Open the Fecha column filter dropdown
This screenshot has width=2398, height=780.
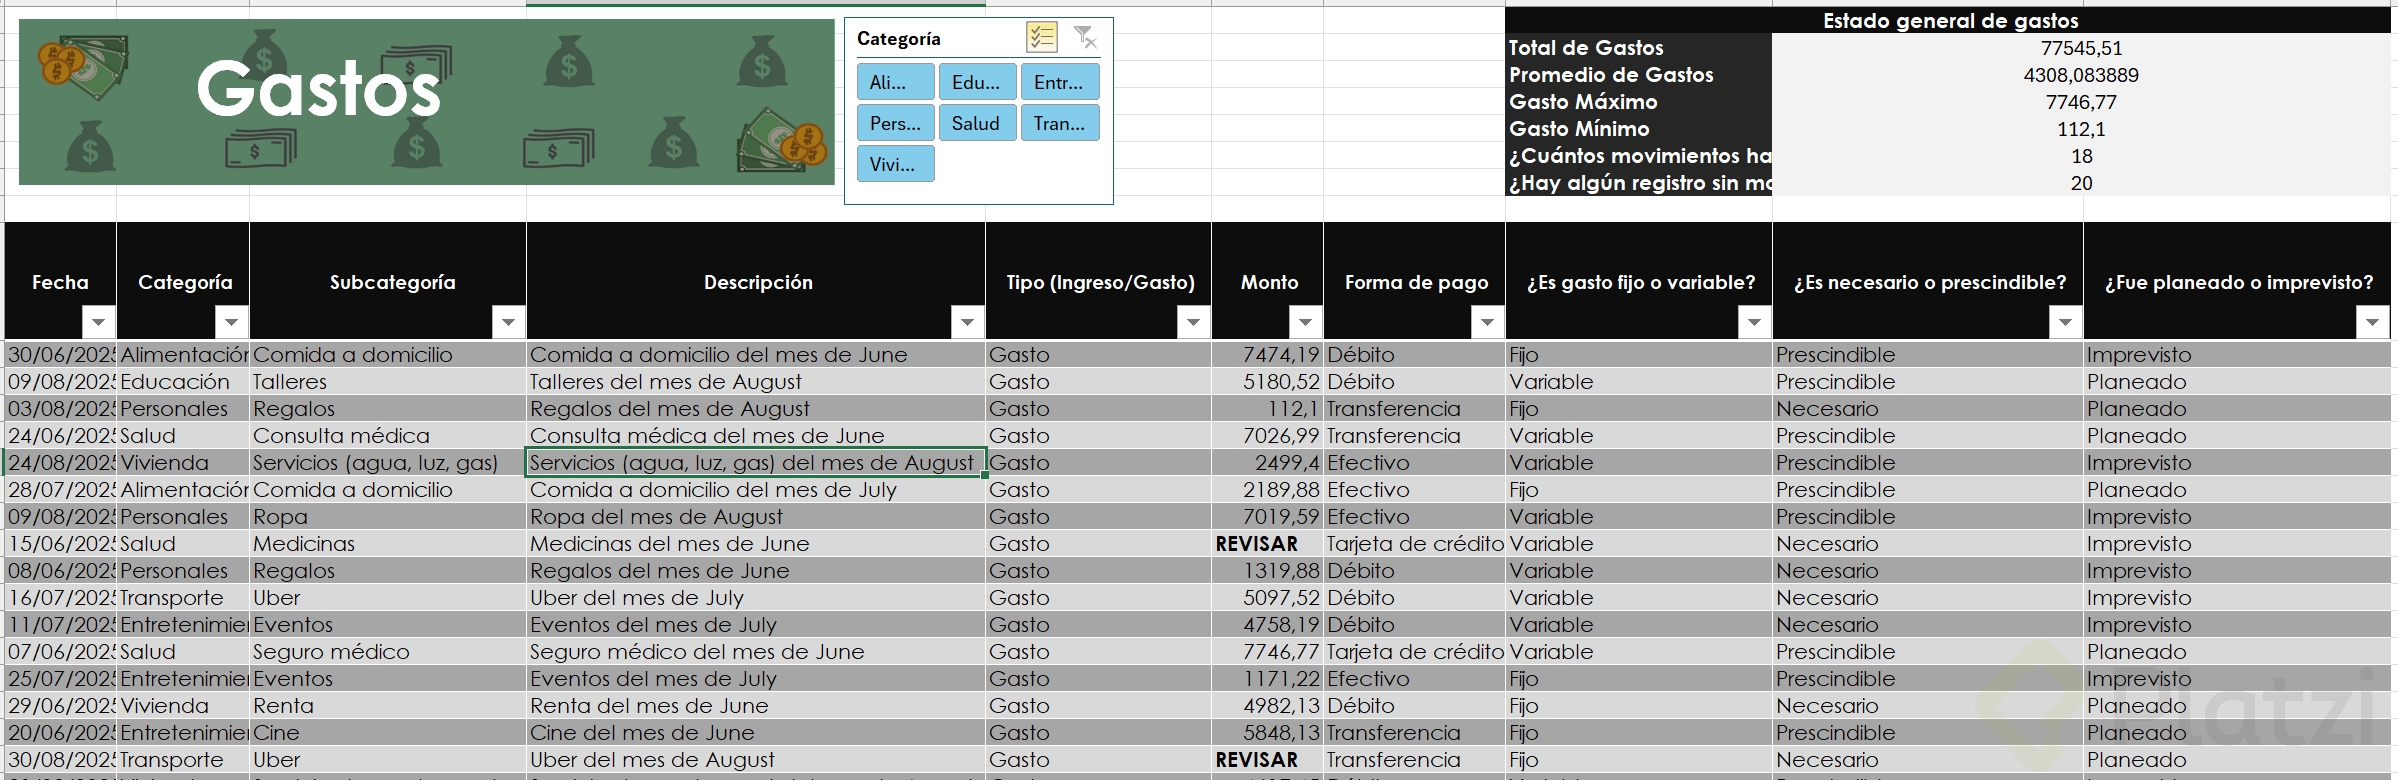(99, 322)
